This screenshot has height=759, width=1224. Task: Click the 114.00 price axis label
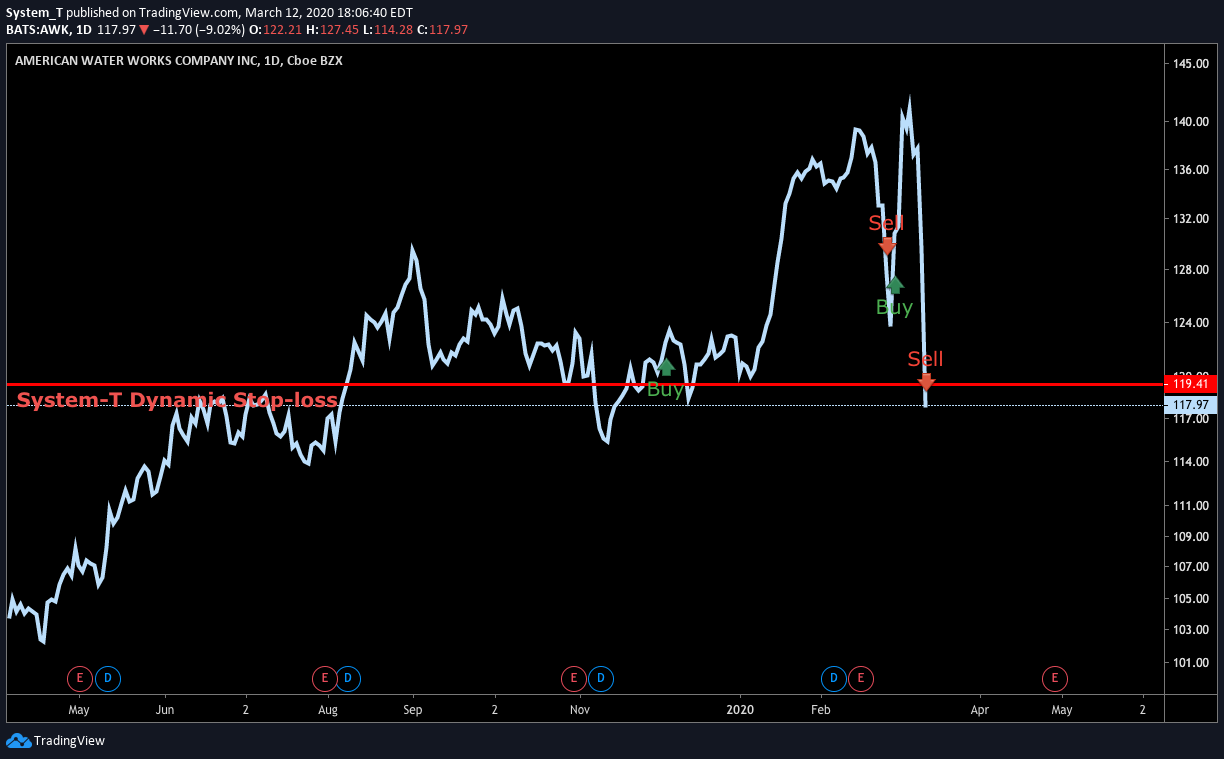(x=1192, y=462)
